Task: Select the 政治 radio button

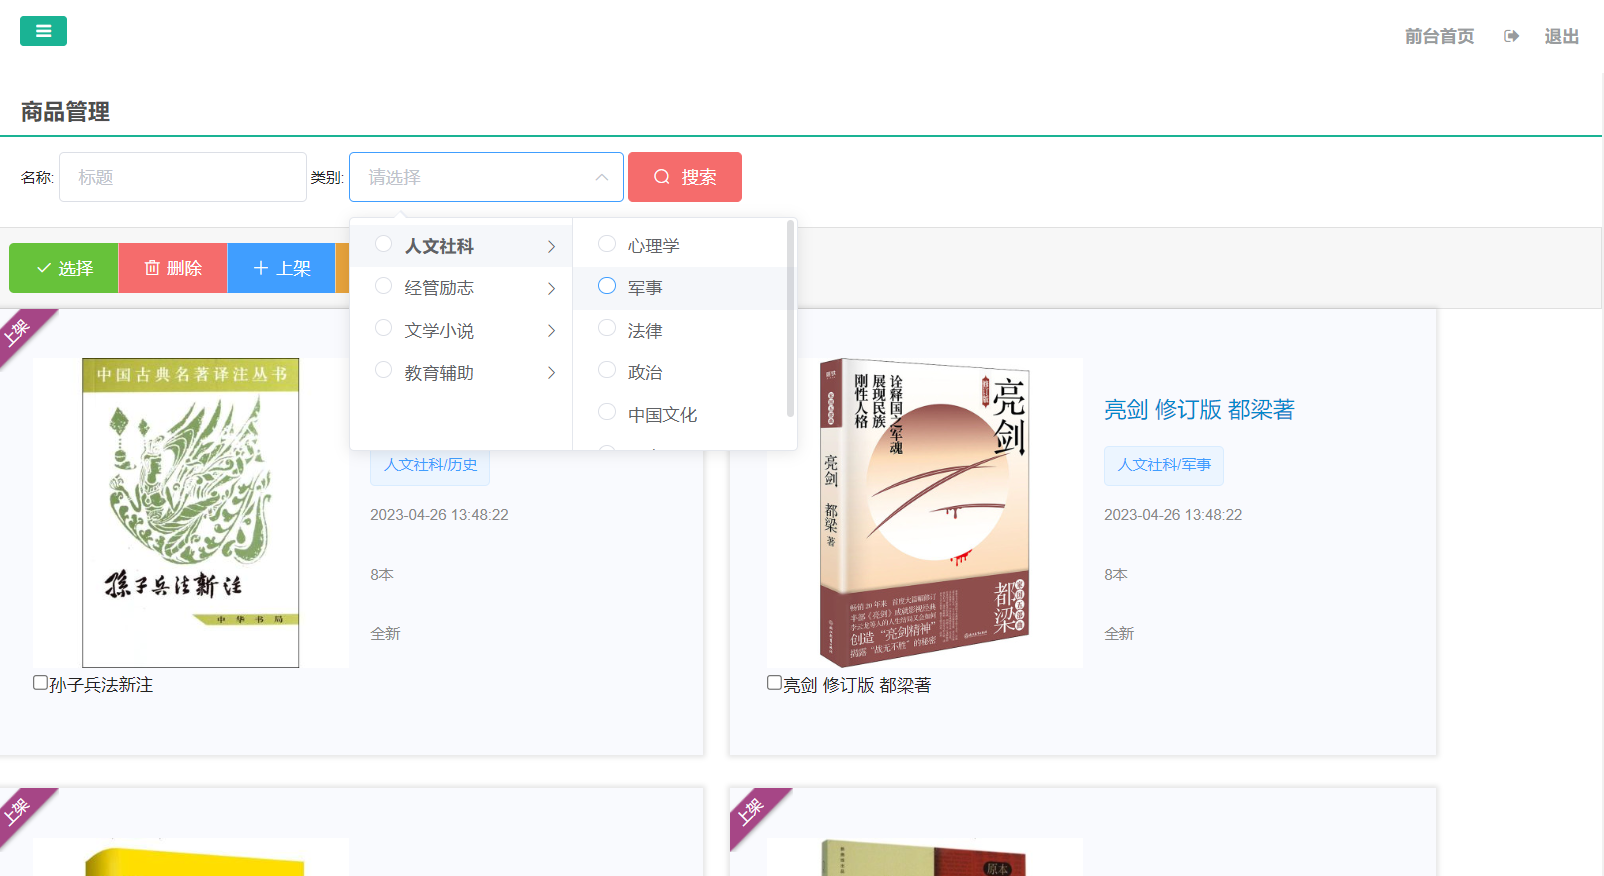Action: tap(607, 370)
